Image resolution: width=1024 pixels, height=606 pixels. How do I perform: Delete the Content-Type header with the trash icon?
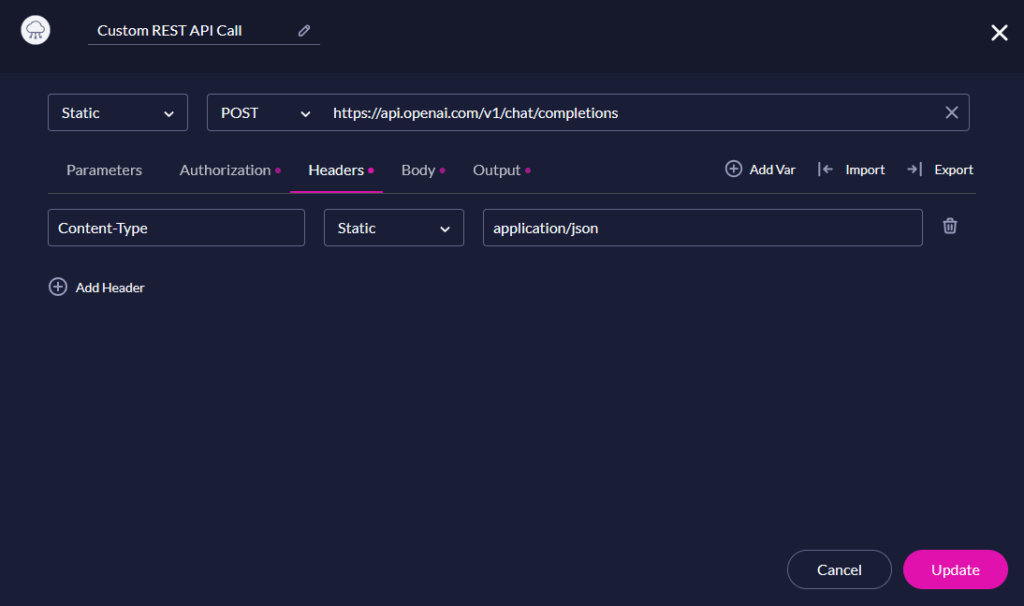949,227
